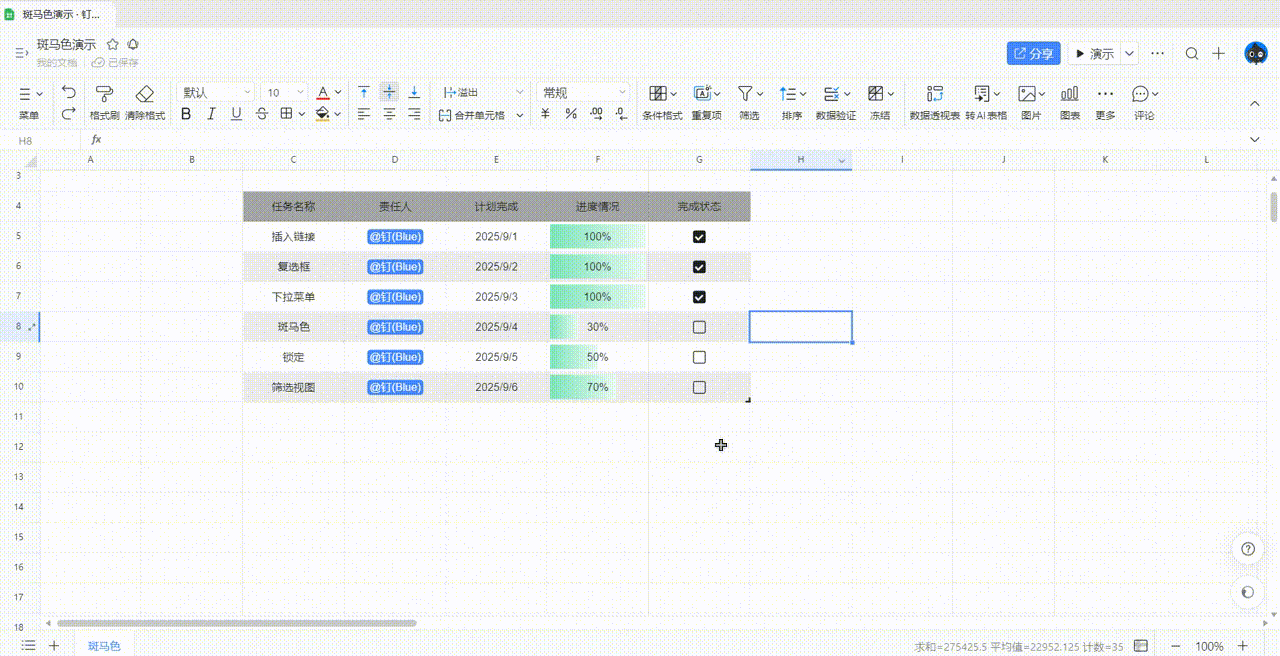Toggle italic formatting
Screen dimensions: 1280x656
tap(211, 114)
